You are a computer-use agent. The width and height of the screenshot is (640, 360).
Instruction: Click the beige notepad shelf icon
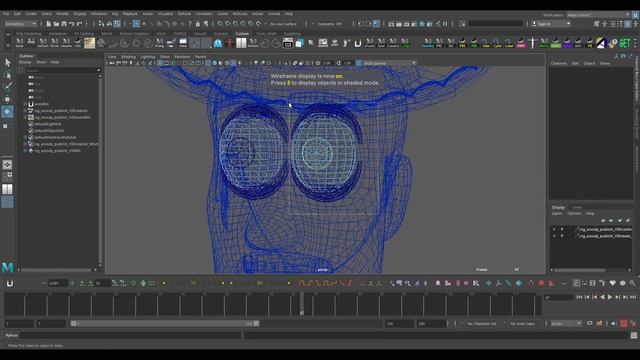[x=89, y=43]
